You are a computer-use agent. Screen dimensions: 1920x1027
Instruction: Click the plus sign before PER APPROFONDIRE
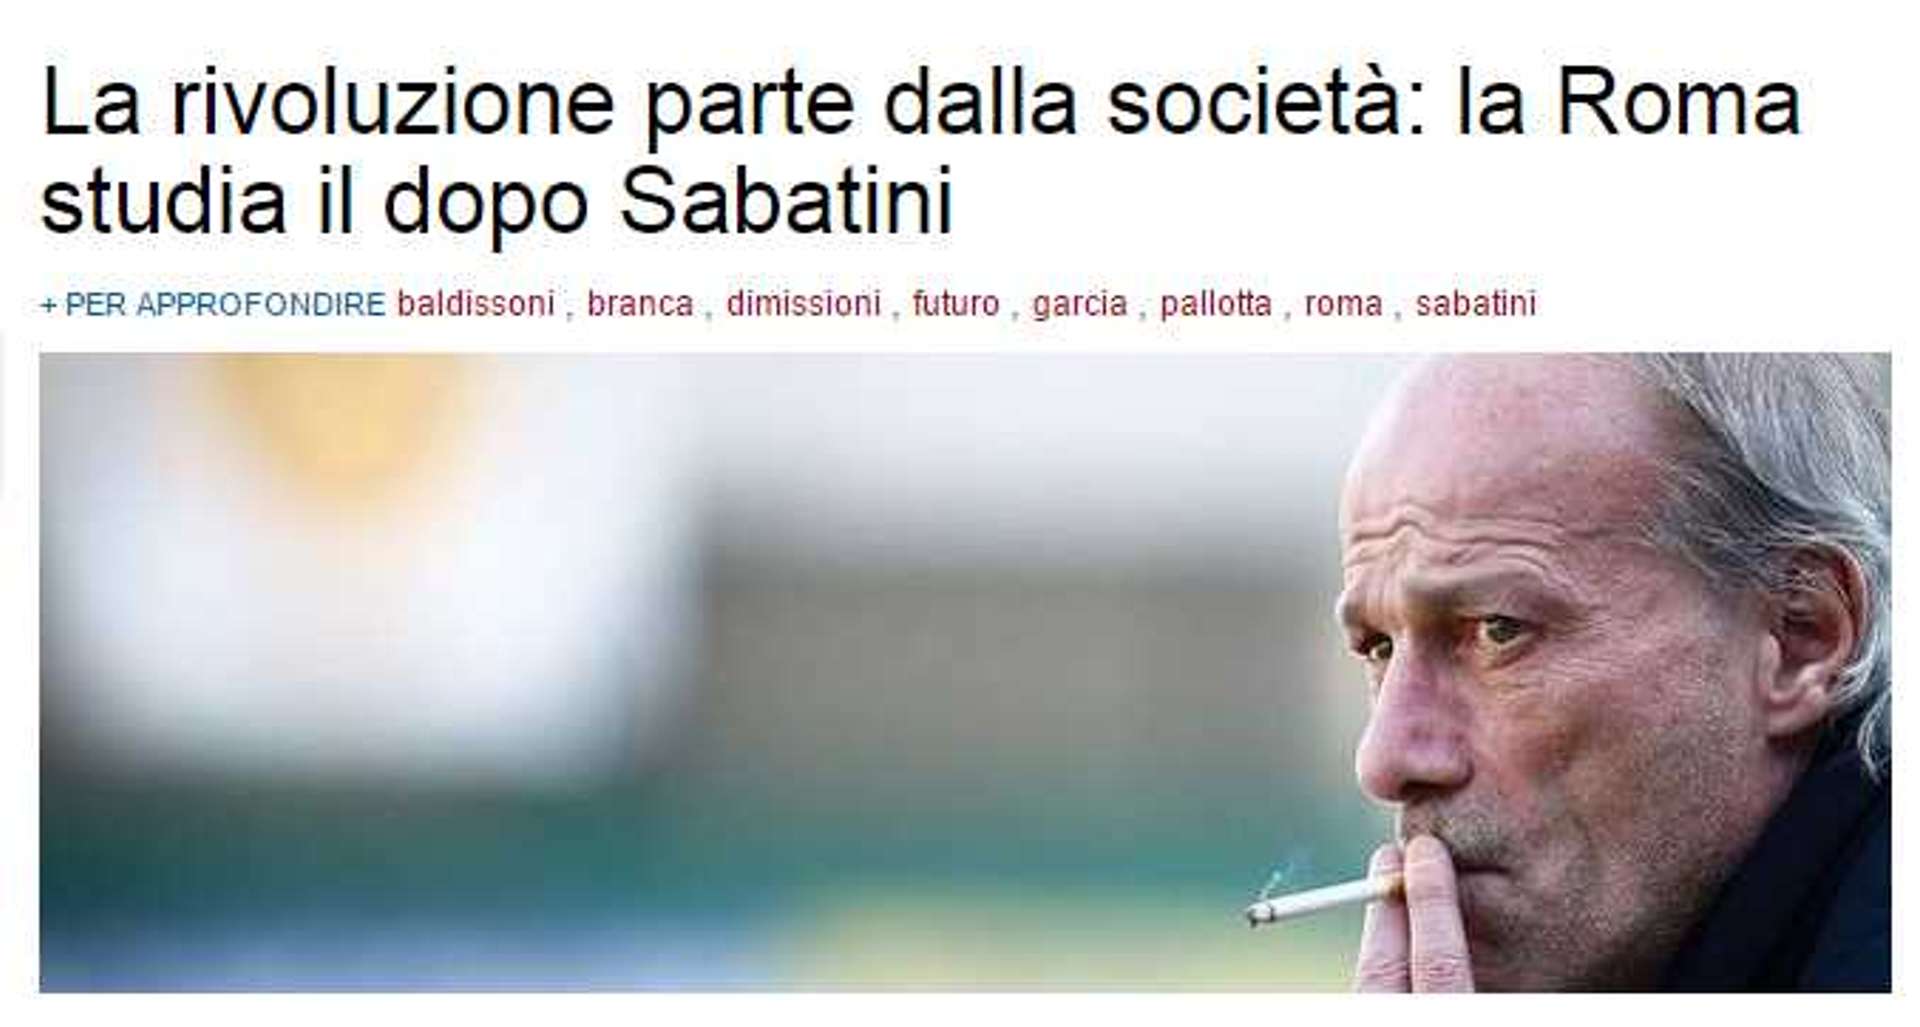[x=49, y=305]
